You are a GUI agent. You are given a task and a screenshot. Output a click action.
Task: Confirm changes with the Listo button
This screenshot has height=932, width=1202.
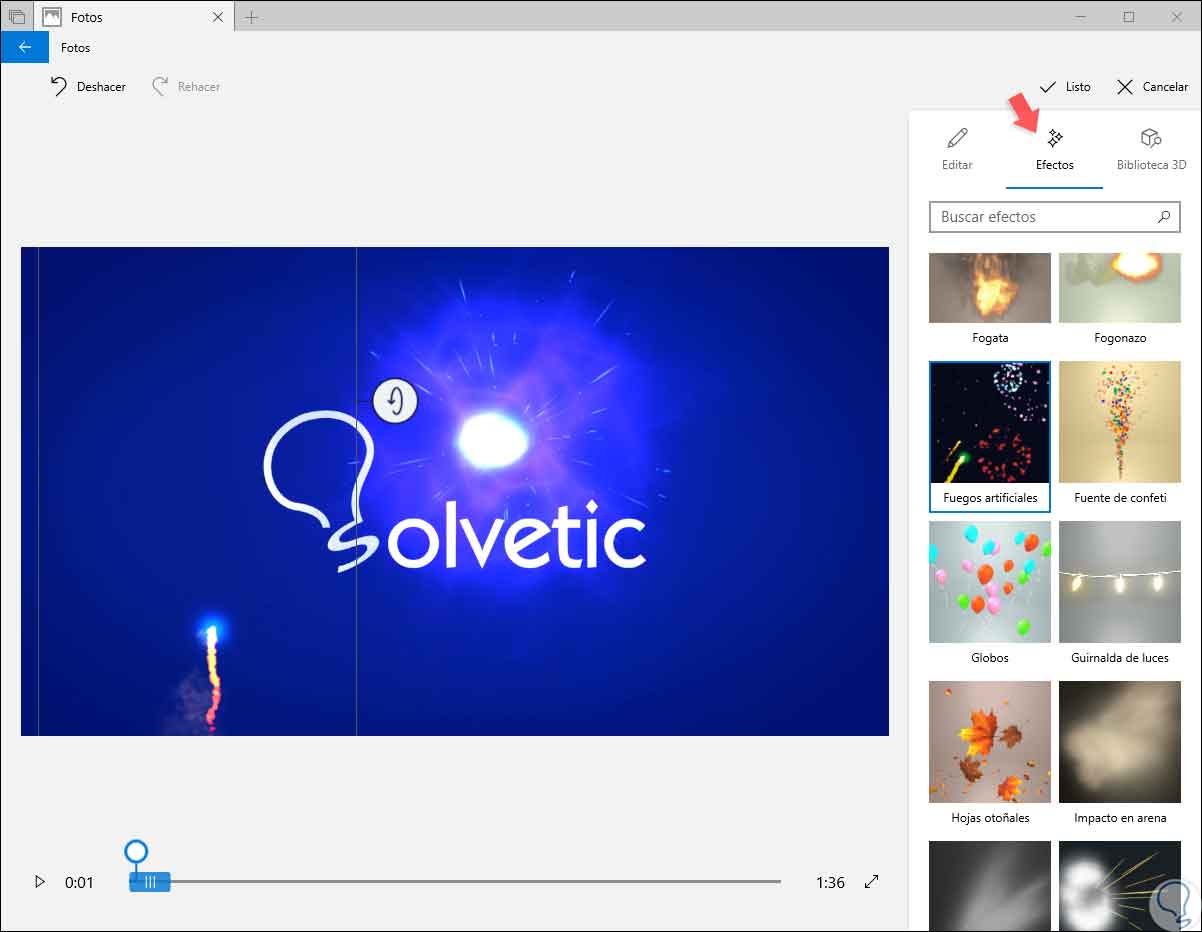[x=1065, y=87]
